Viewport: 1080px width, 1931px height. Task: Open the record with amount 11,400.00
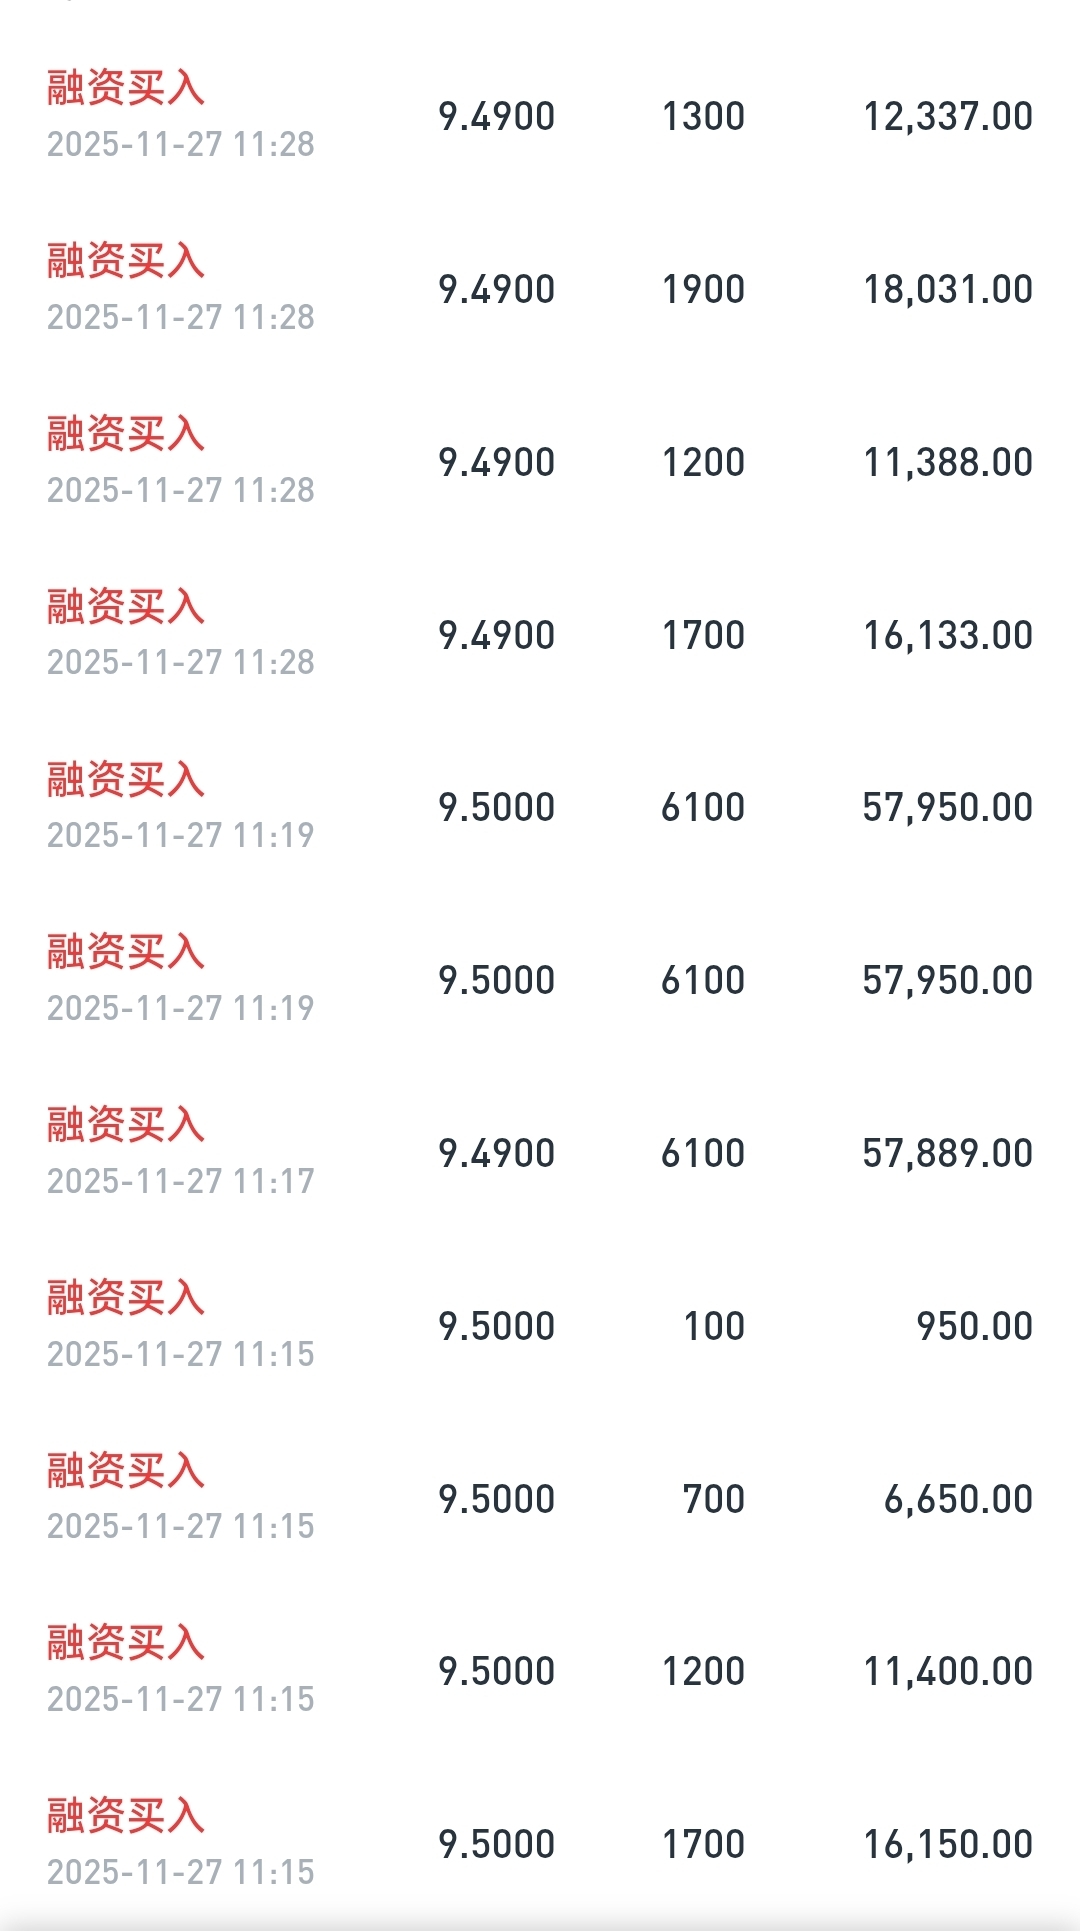click(540, 1672)
